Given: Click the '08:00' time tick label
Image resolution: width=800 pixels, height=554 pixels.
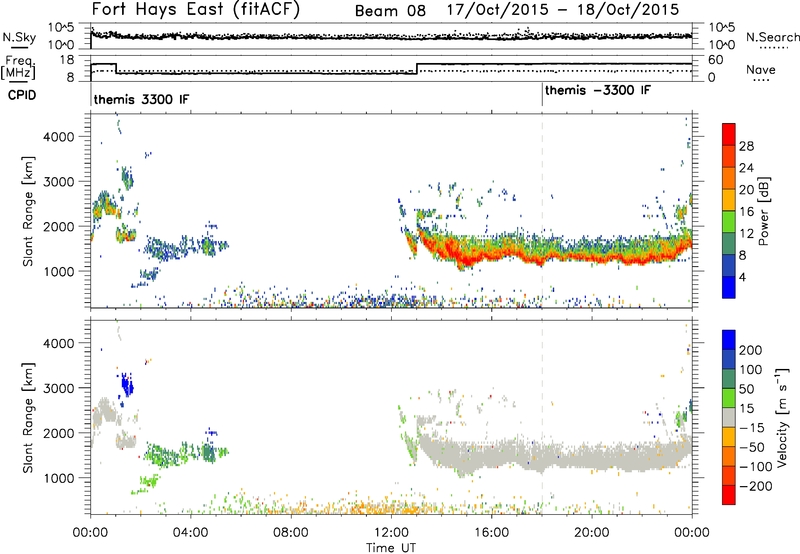Looking at the screenshot, I should click(291, 533).
